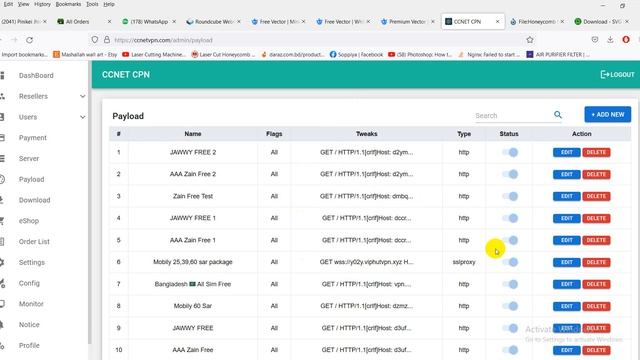
Task: Delete the JAWWY FREE 1 payload
Action: click(596, 218)
